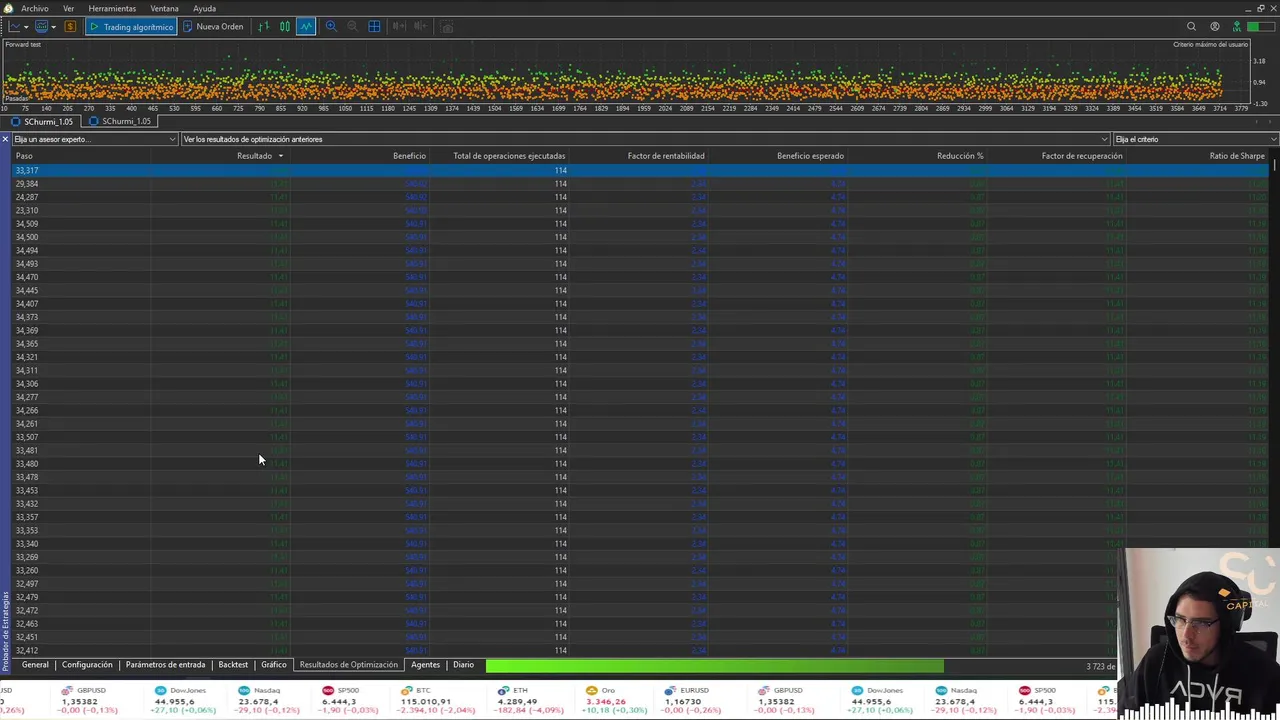Close the tester panel with X icon
The image size is (1280, 720).
tap(5, 139)
